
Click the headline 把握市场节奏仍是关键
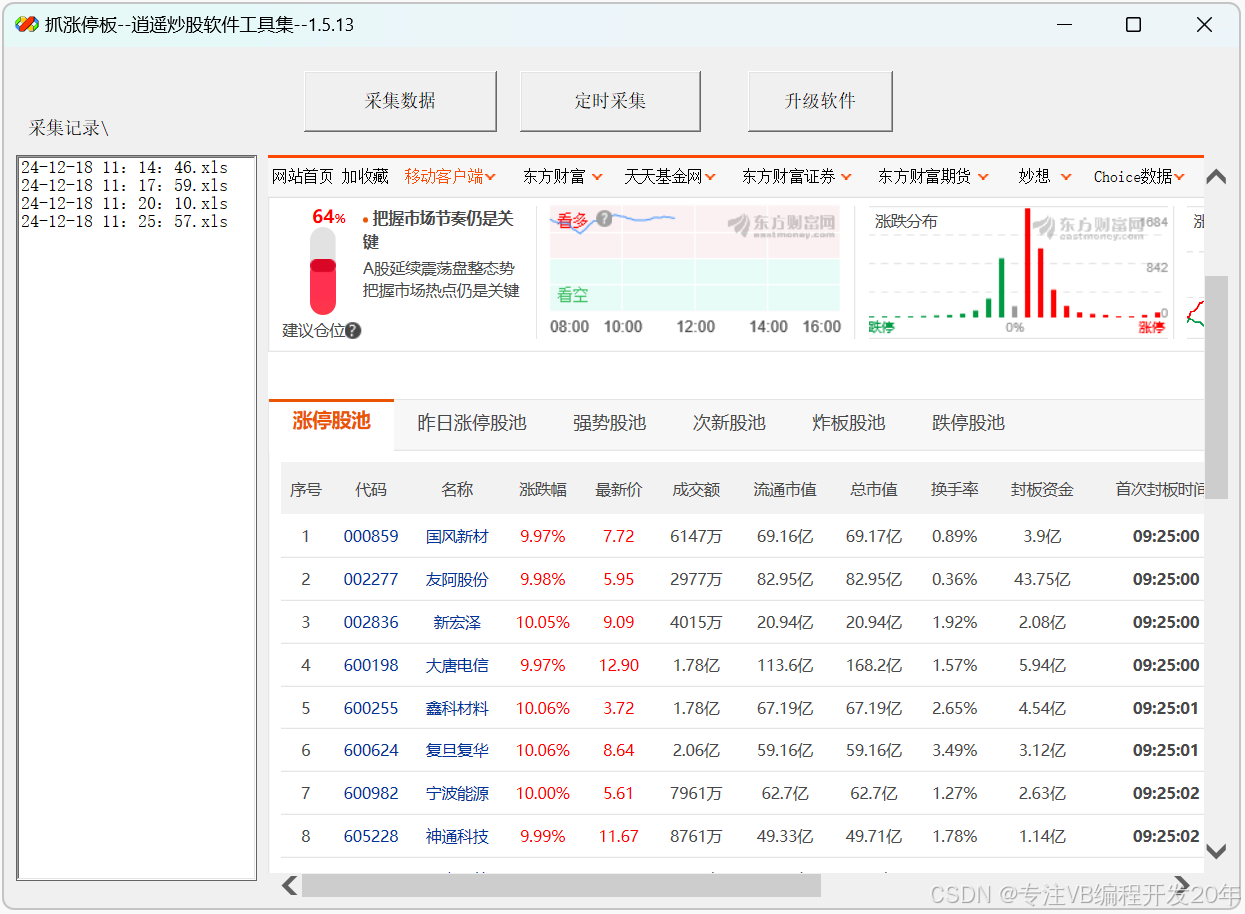point(440,230)
